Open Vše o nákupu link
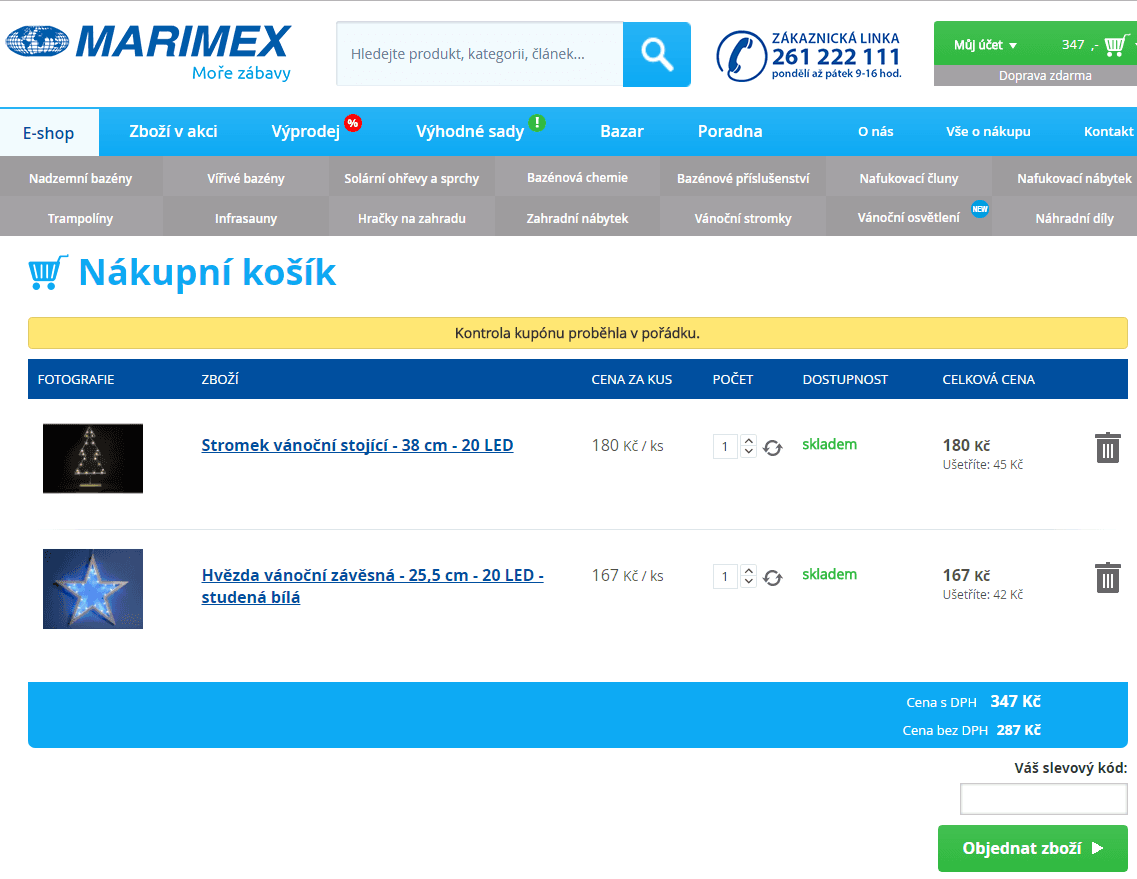Screen dimensions: 1137x879 pyautogui.click(x=988, y=131)
